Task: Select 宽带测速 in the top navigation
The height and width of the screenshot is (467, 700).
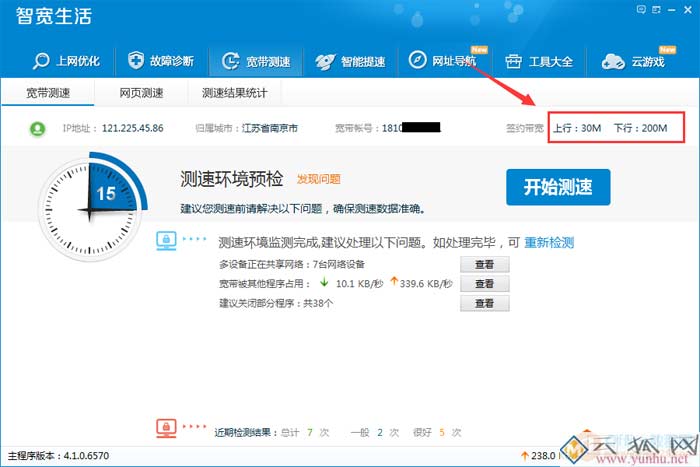Action: [x=256, y=61]
